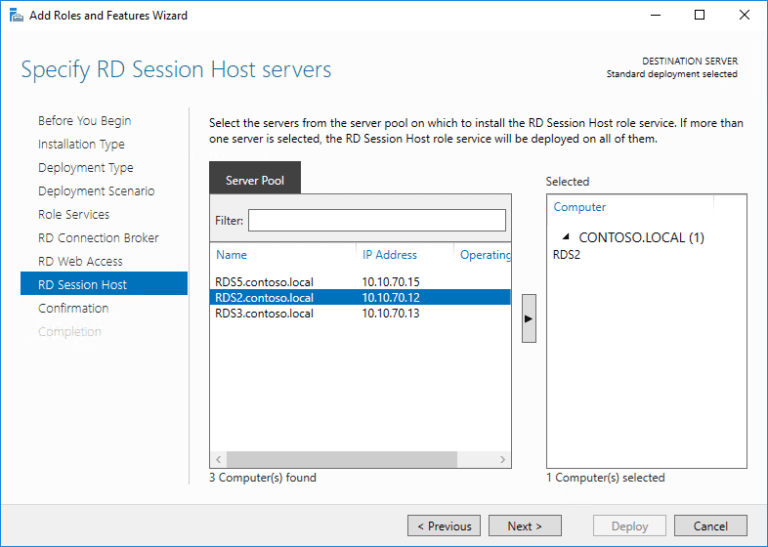Click the Filter text field
This screenshot has height=547, width=768.
(x=376, y=220)
